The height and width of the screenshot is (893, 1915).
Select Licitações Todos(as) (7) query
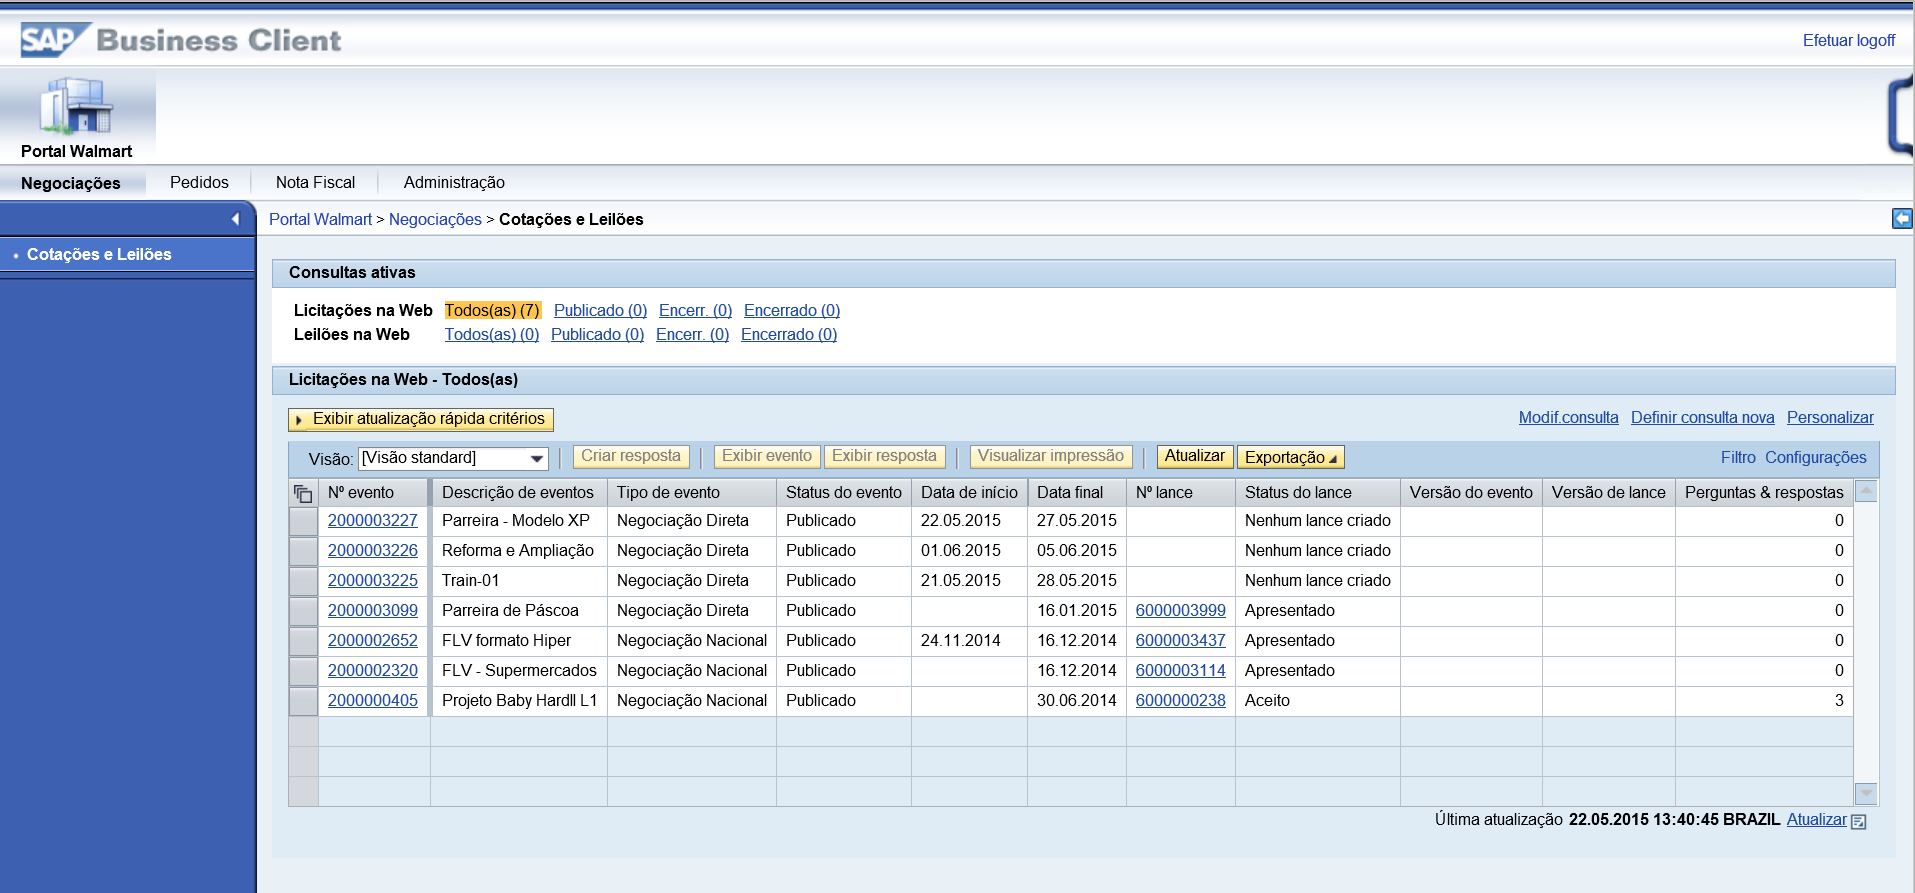click(492, 310)
